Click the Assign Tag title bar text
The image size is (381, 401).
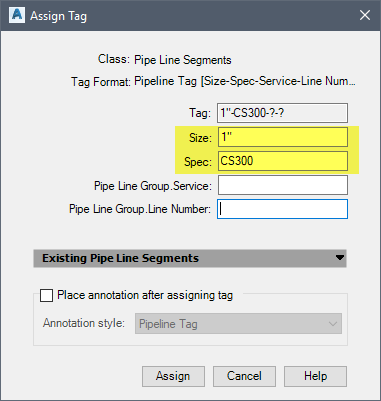tap(58, 16)
